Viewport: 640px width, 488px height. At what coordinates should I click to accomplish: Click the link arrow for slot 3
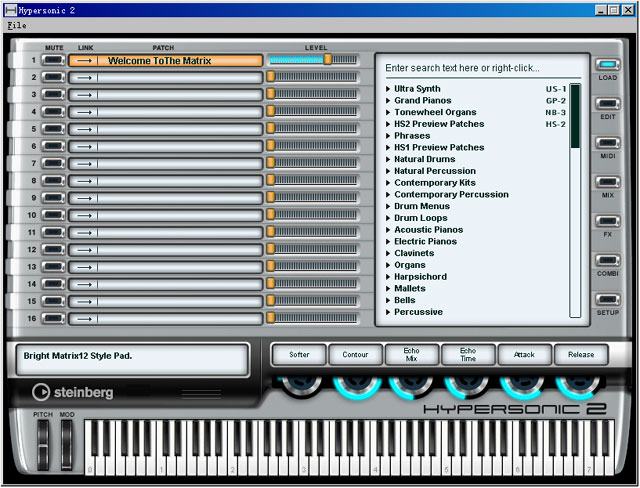point(84,95)
